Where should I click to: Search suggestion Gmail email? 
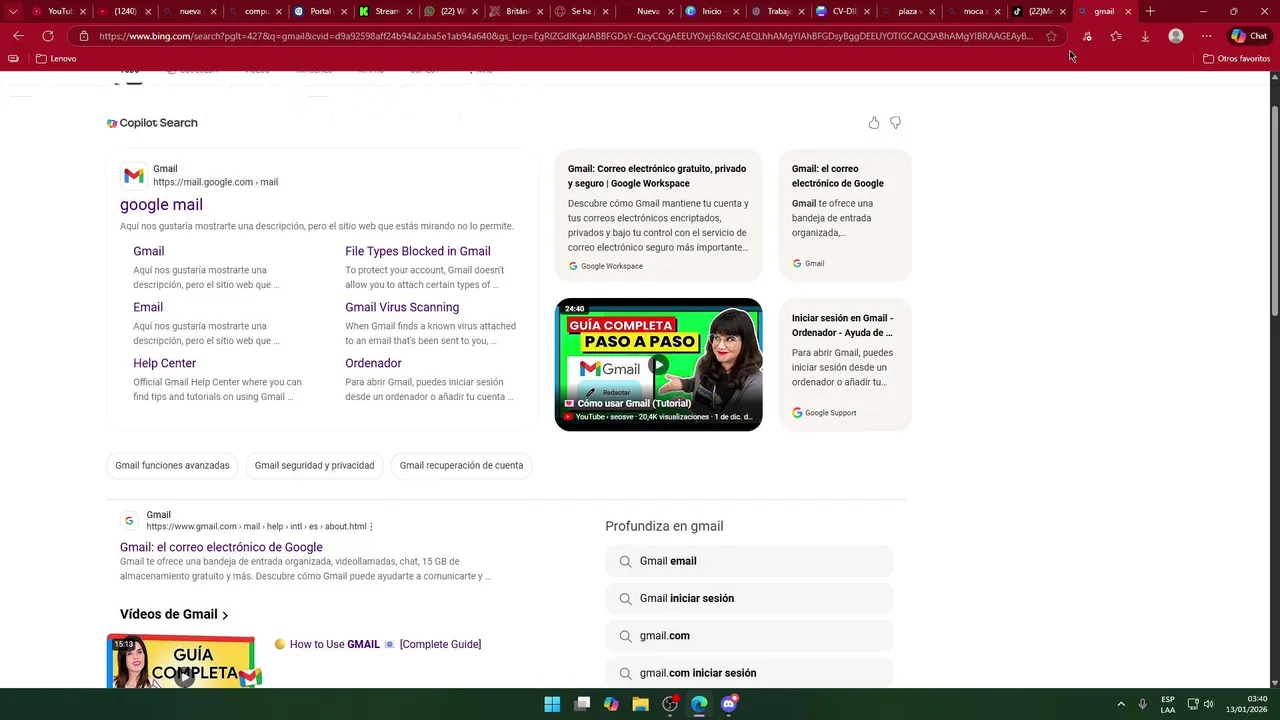coord(749,561)
